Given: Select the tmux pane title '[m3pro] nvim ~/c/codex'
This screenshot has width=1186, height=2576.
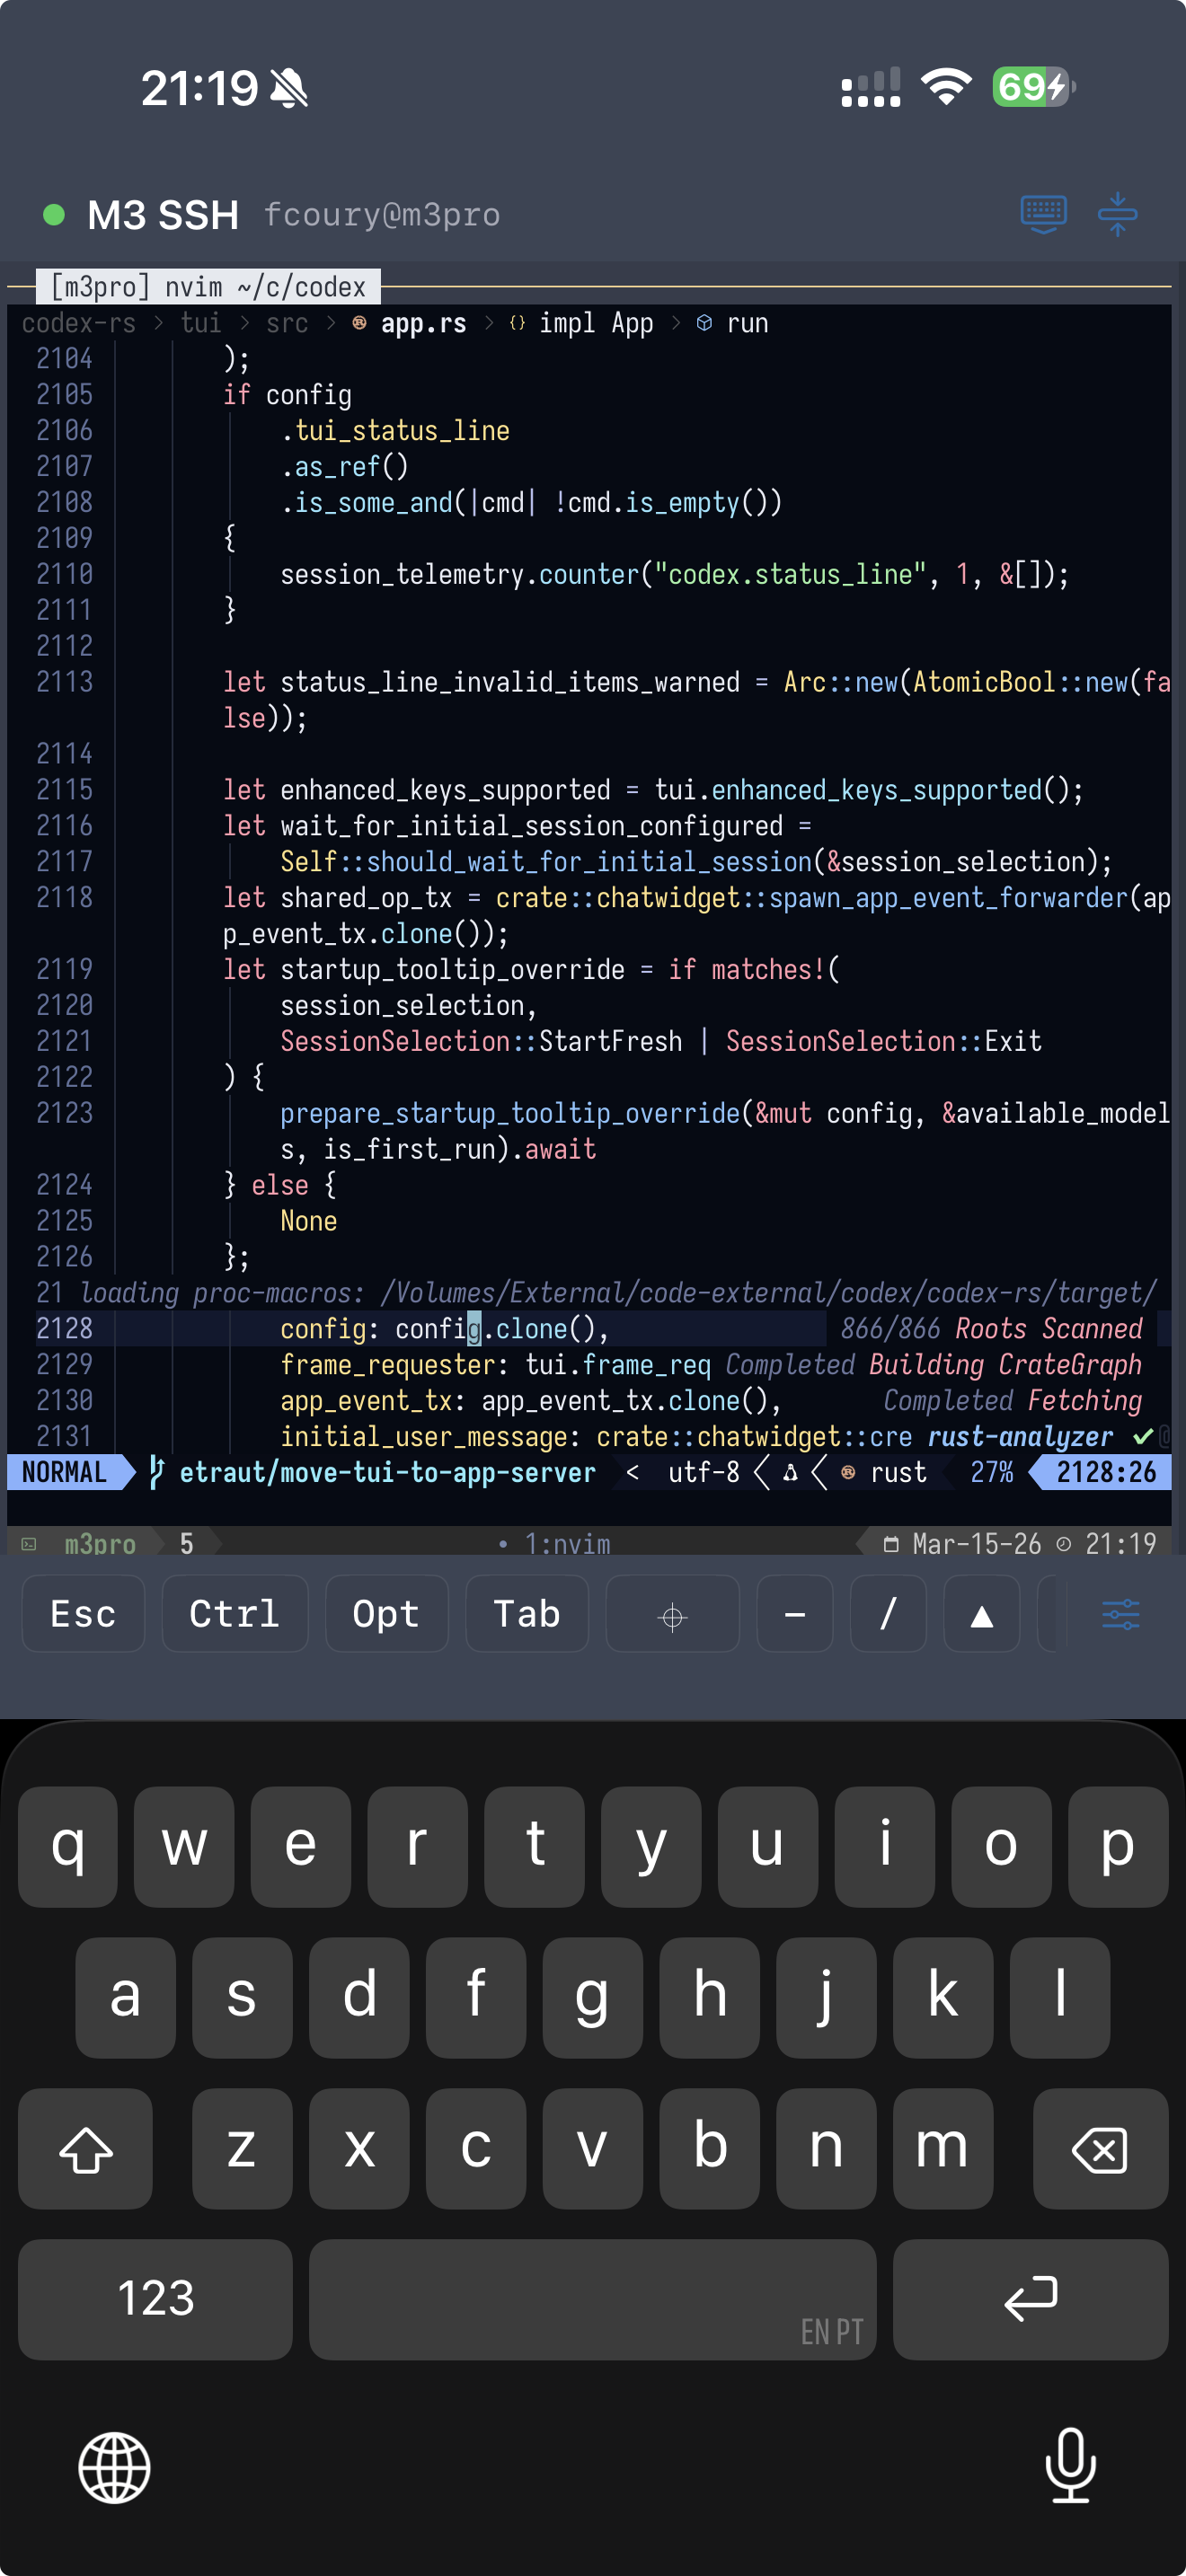Looking at the screenshot, I should [208, 287].
